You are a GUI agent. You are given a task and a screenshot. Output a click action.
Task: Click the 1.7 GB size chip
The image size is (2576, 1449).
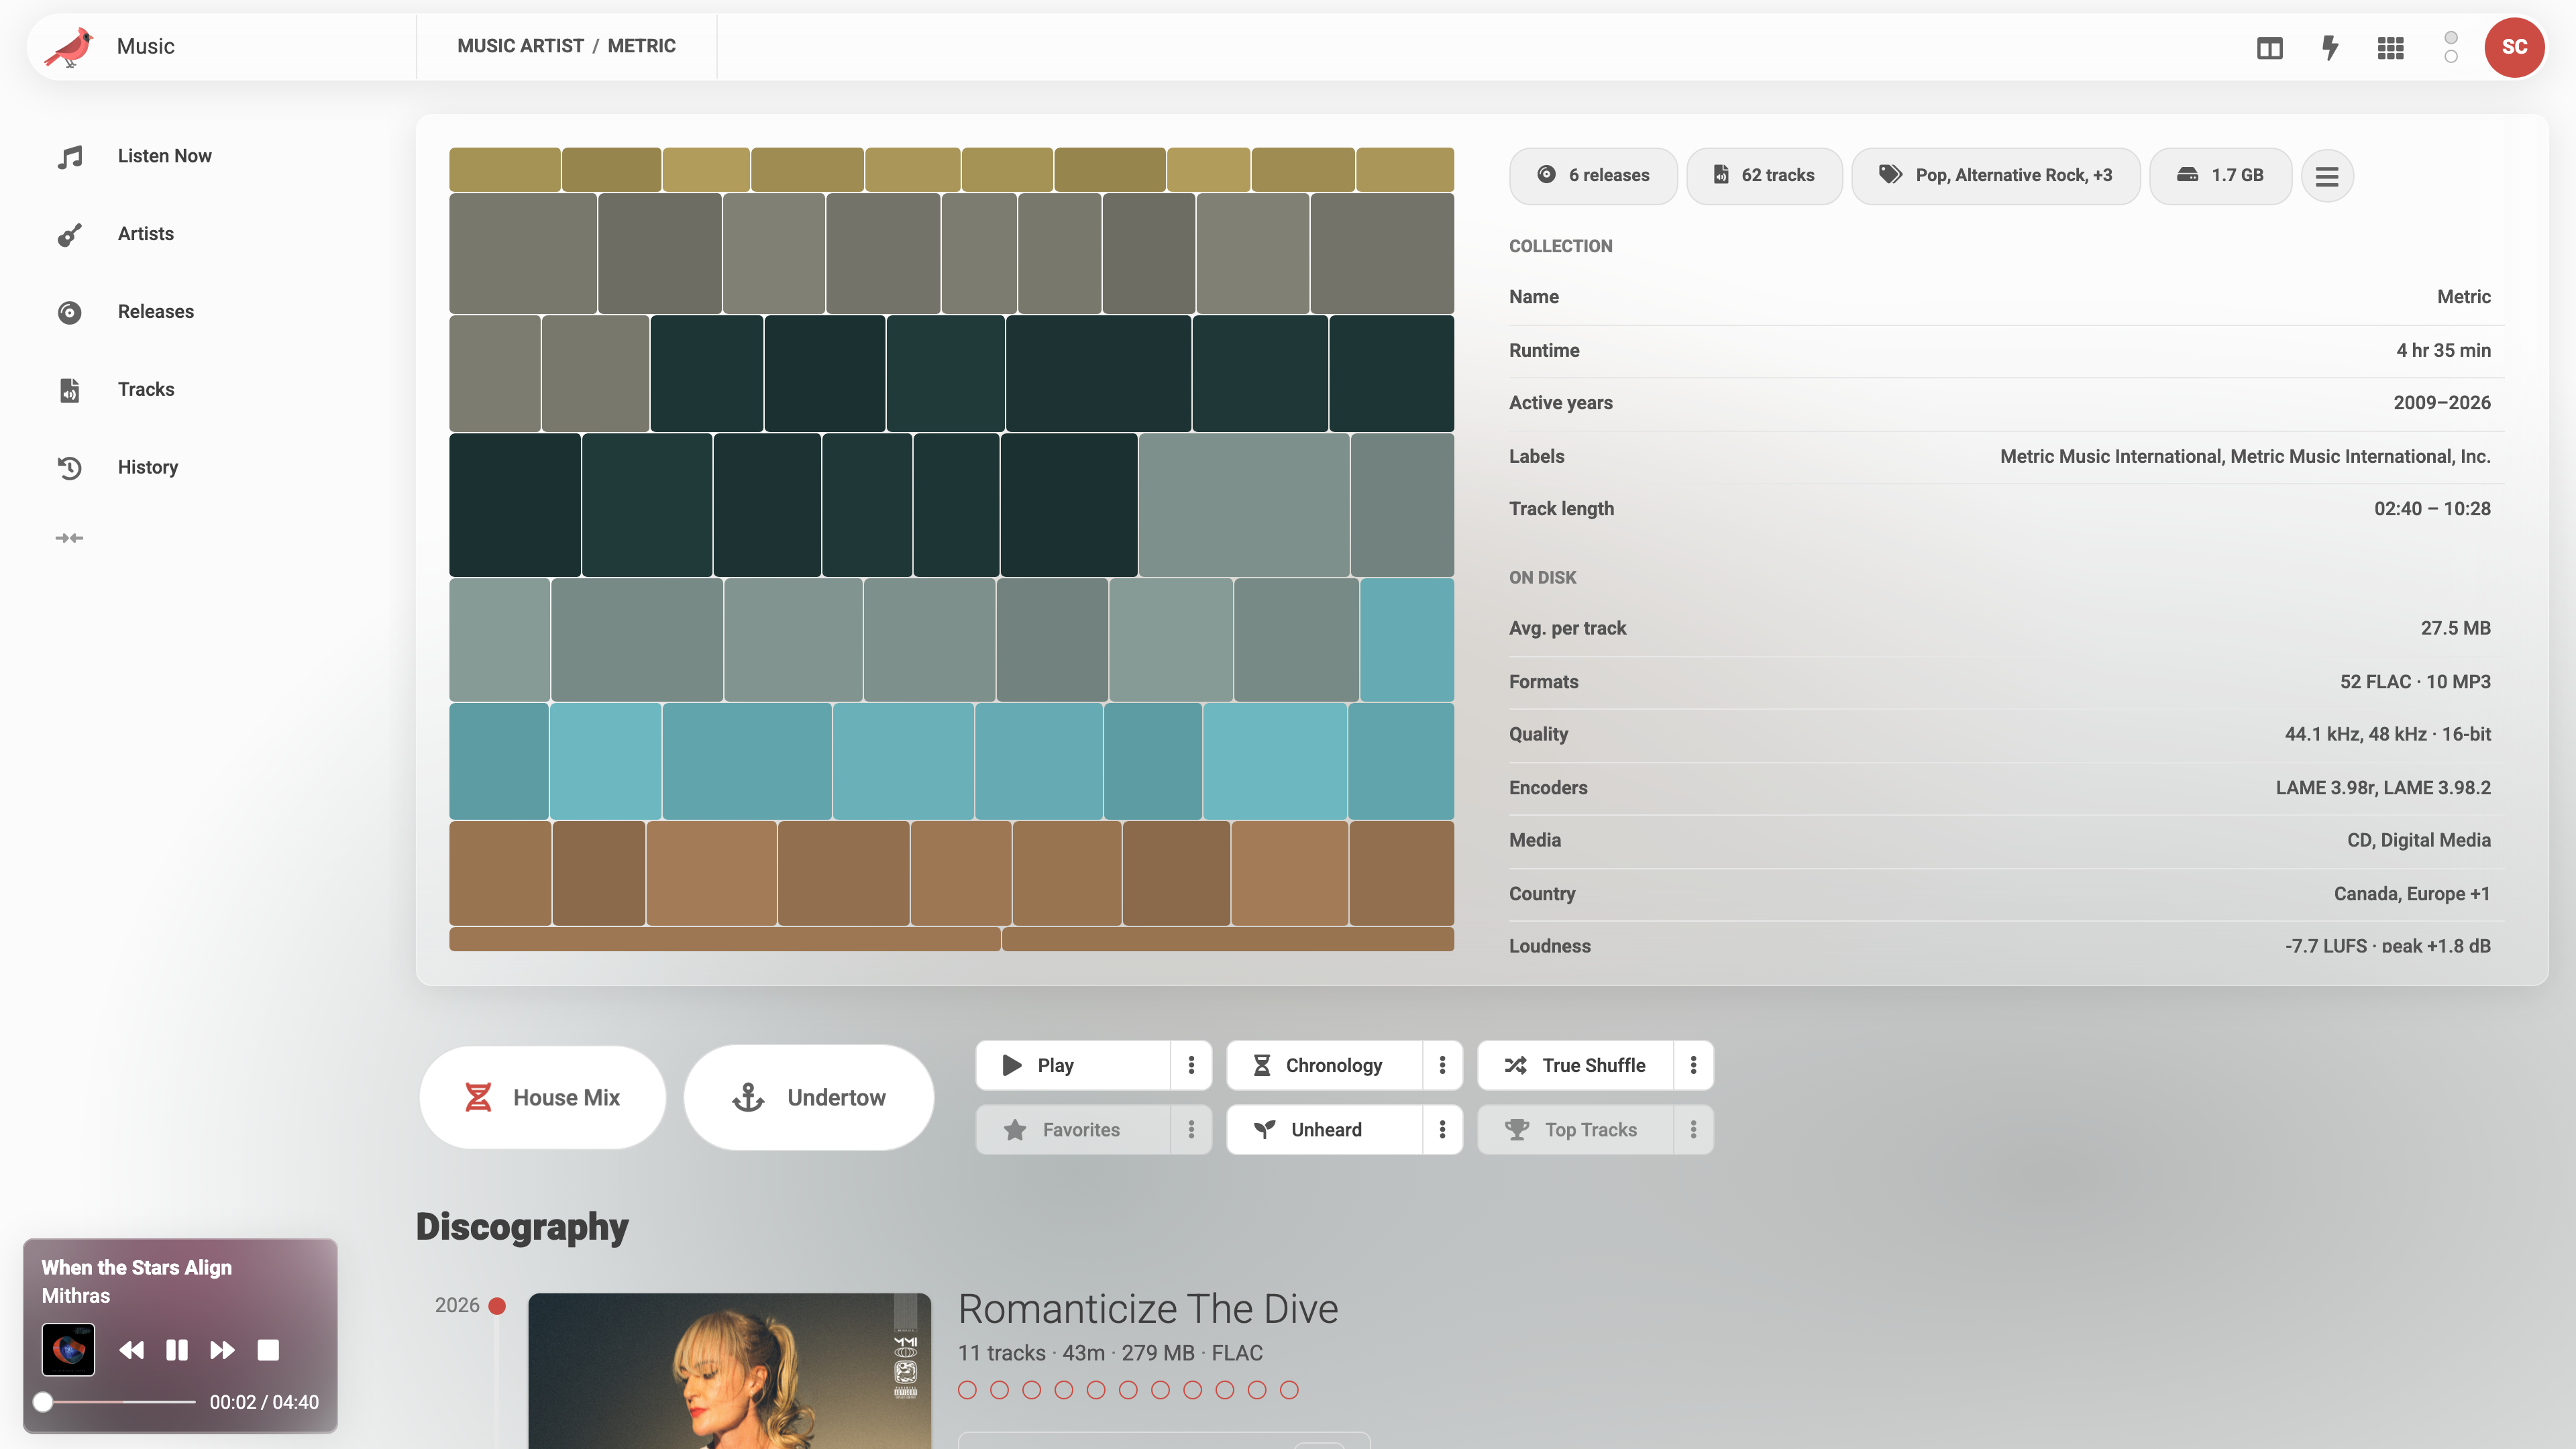coord(2220,176)
